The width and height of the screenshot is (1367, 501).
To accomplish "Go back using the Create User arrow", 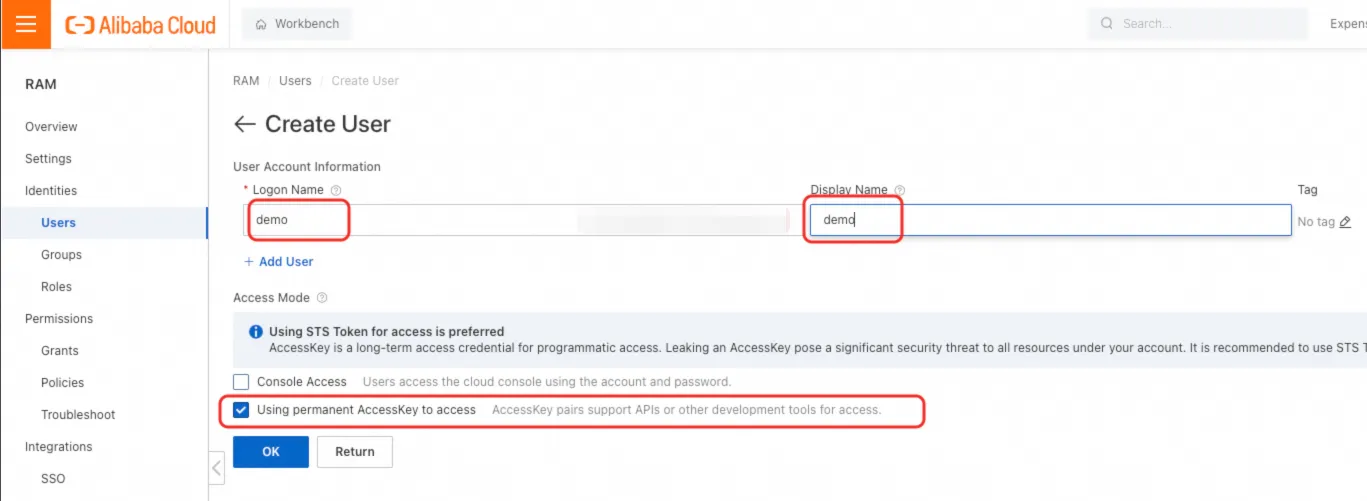I will point(244,124).
